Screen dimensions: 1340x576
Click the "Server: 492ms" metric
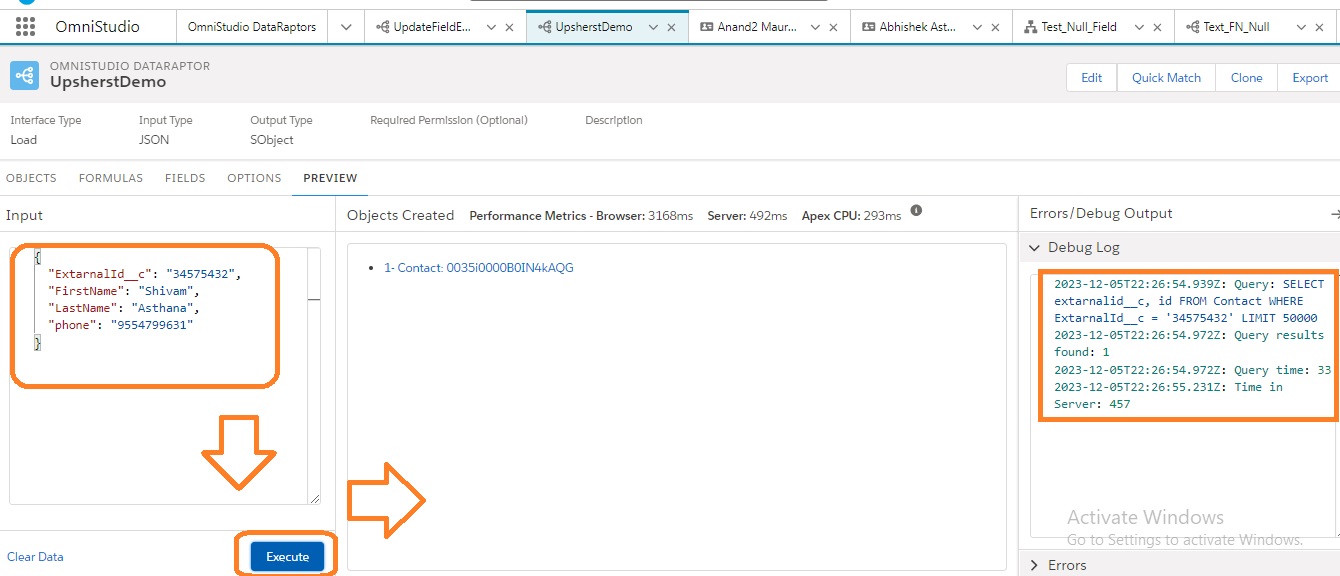tap(747, 215)
